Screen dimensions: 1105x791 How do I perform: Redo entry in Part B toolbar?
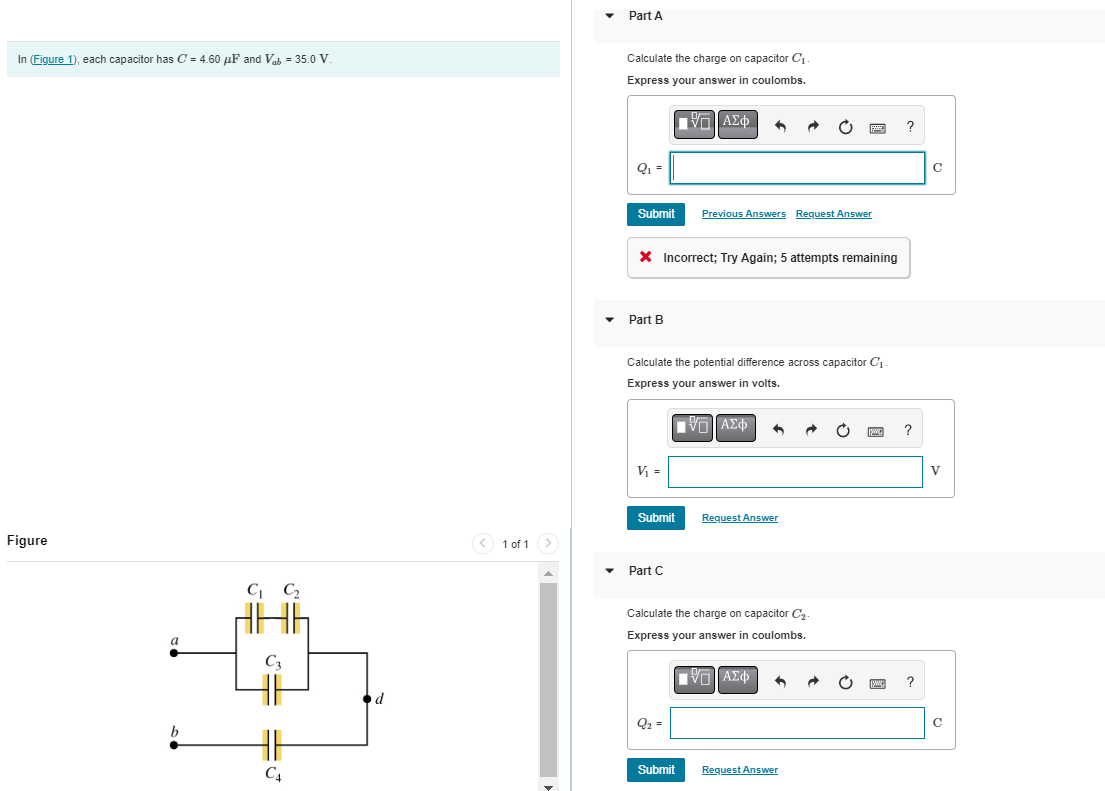pyautogui.click(x=810, y=430)
